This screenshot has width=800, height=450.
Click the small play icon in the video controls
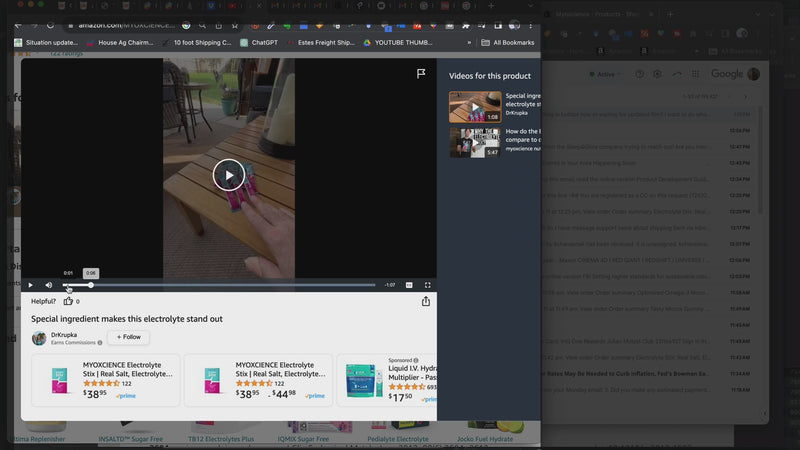[30, 285]
